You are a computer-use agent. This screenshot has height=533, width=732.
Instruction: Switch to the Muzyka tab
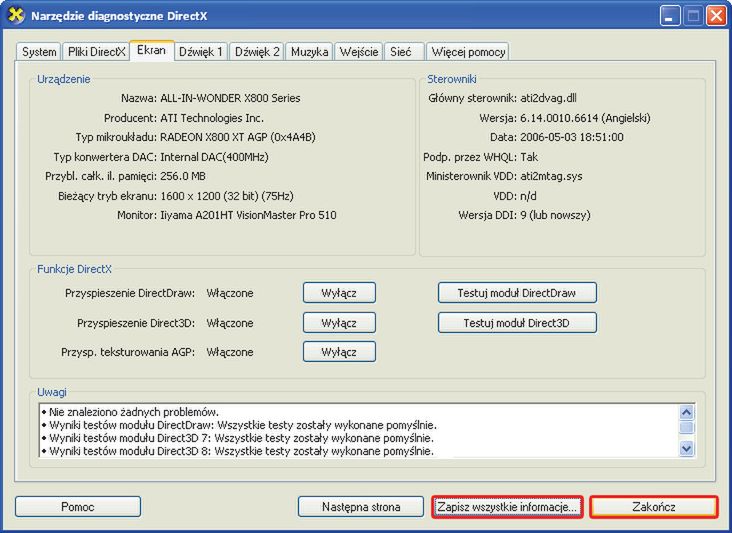309,52
